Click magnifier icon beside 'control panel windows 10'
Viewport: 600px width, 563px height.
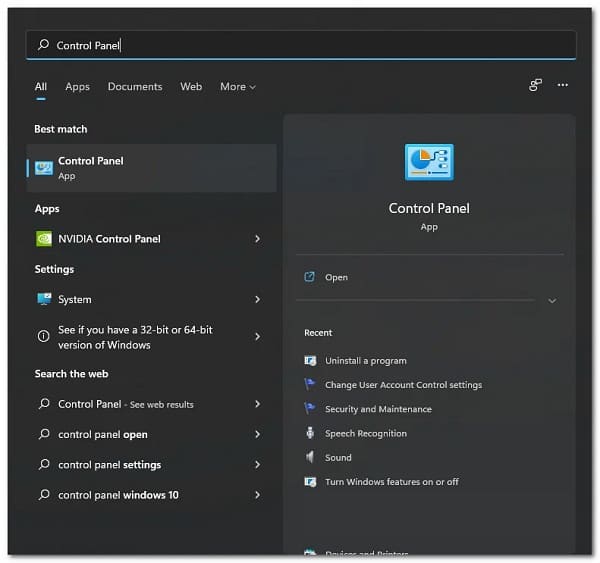(44, 494)
